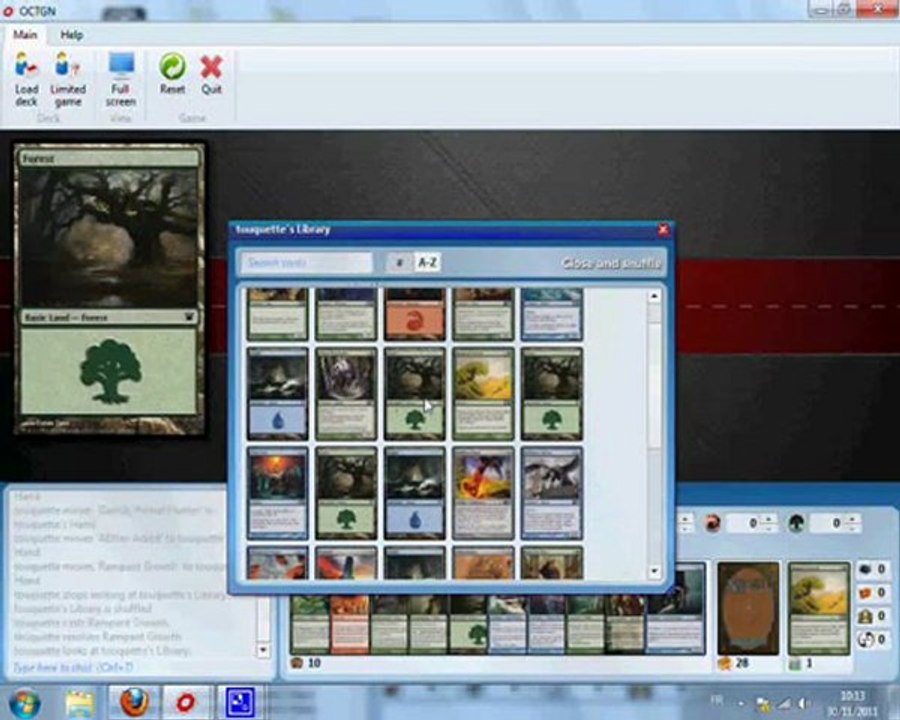900x720 pixels.
Task: Click the Search cards field in Library
Action: click(307, 263)
